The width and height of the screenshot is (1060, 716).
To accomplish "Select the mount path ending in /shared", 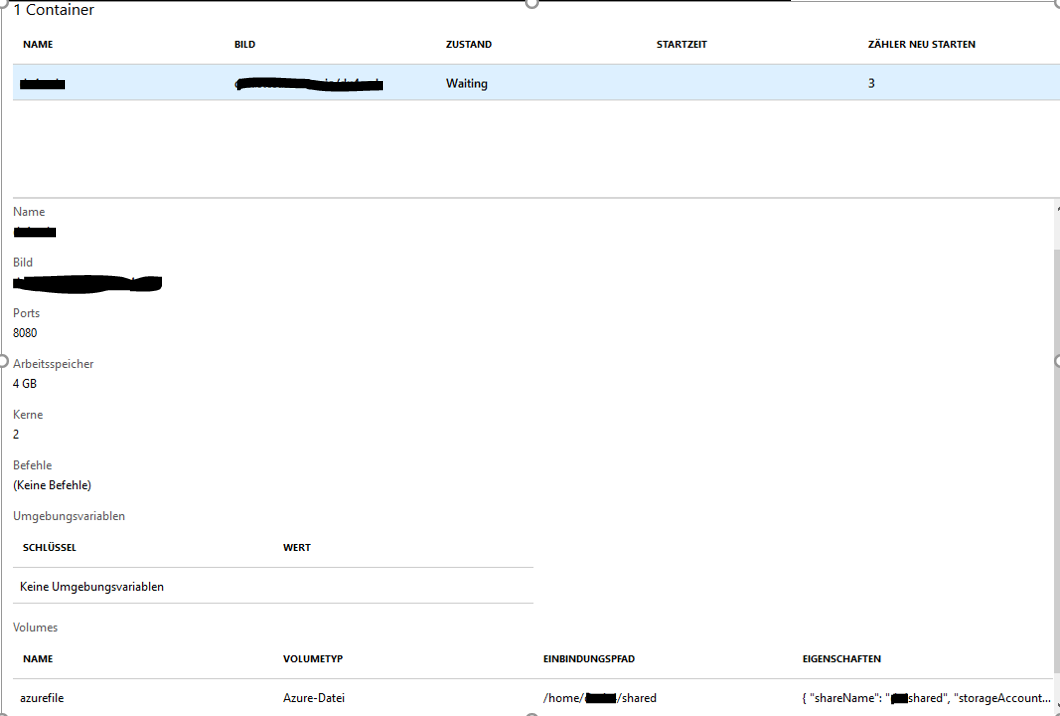I will point(600,698).
